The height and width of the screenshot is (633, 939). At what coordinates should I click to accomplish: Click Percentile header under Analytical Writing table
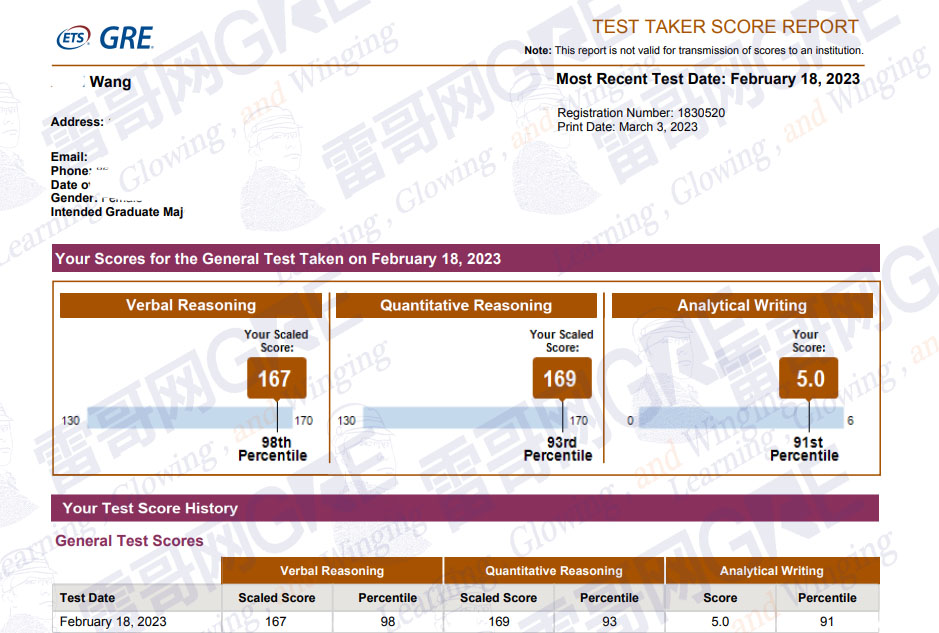tap(827, 598)
